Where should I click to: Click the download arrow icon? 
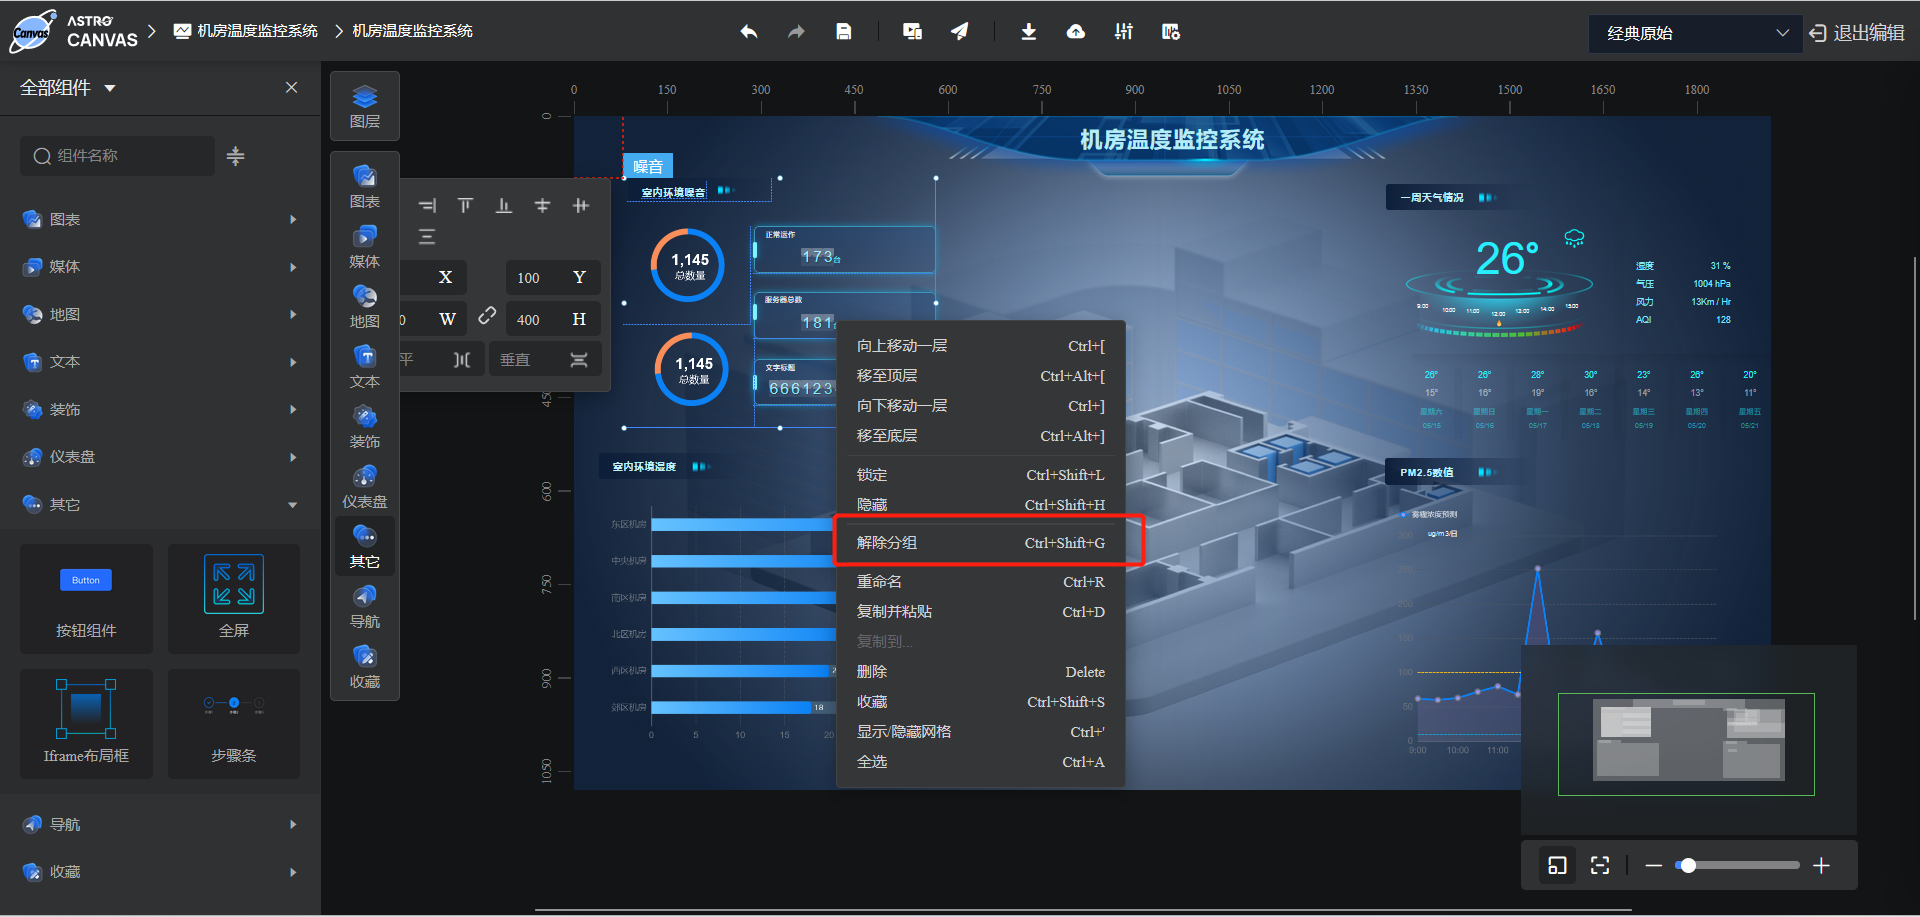pos(1028,32)
